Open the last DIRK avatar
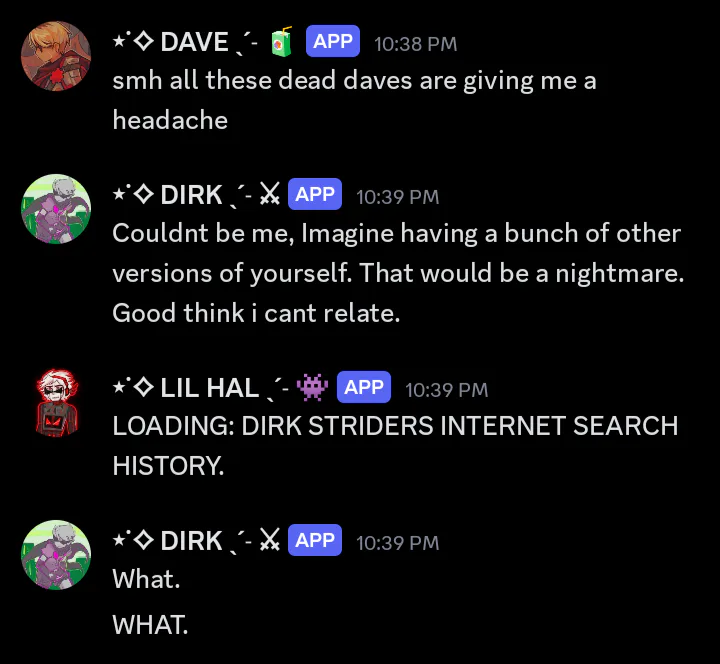Viewport: 720px width, 664px height. [x=56, y=555]
